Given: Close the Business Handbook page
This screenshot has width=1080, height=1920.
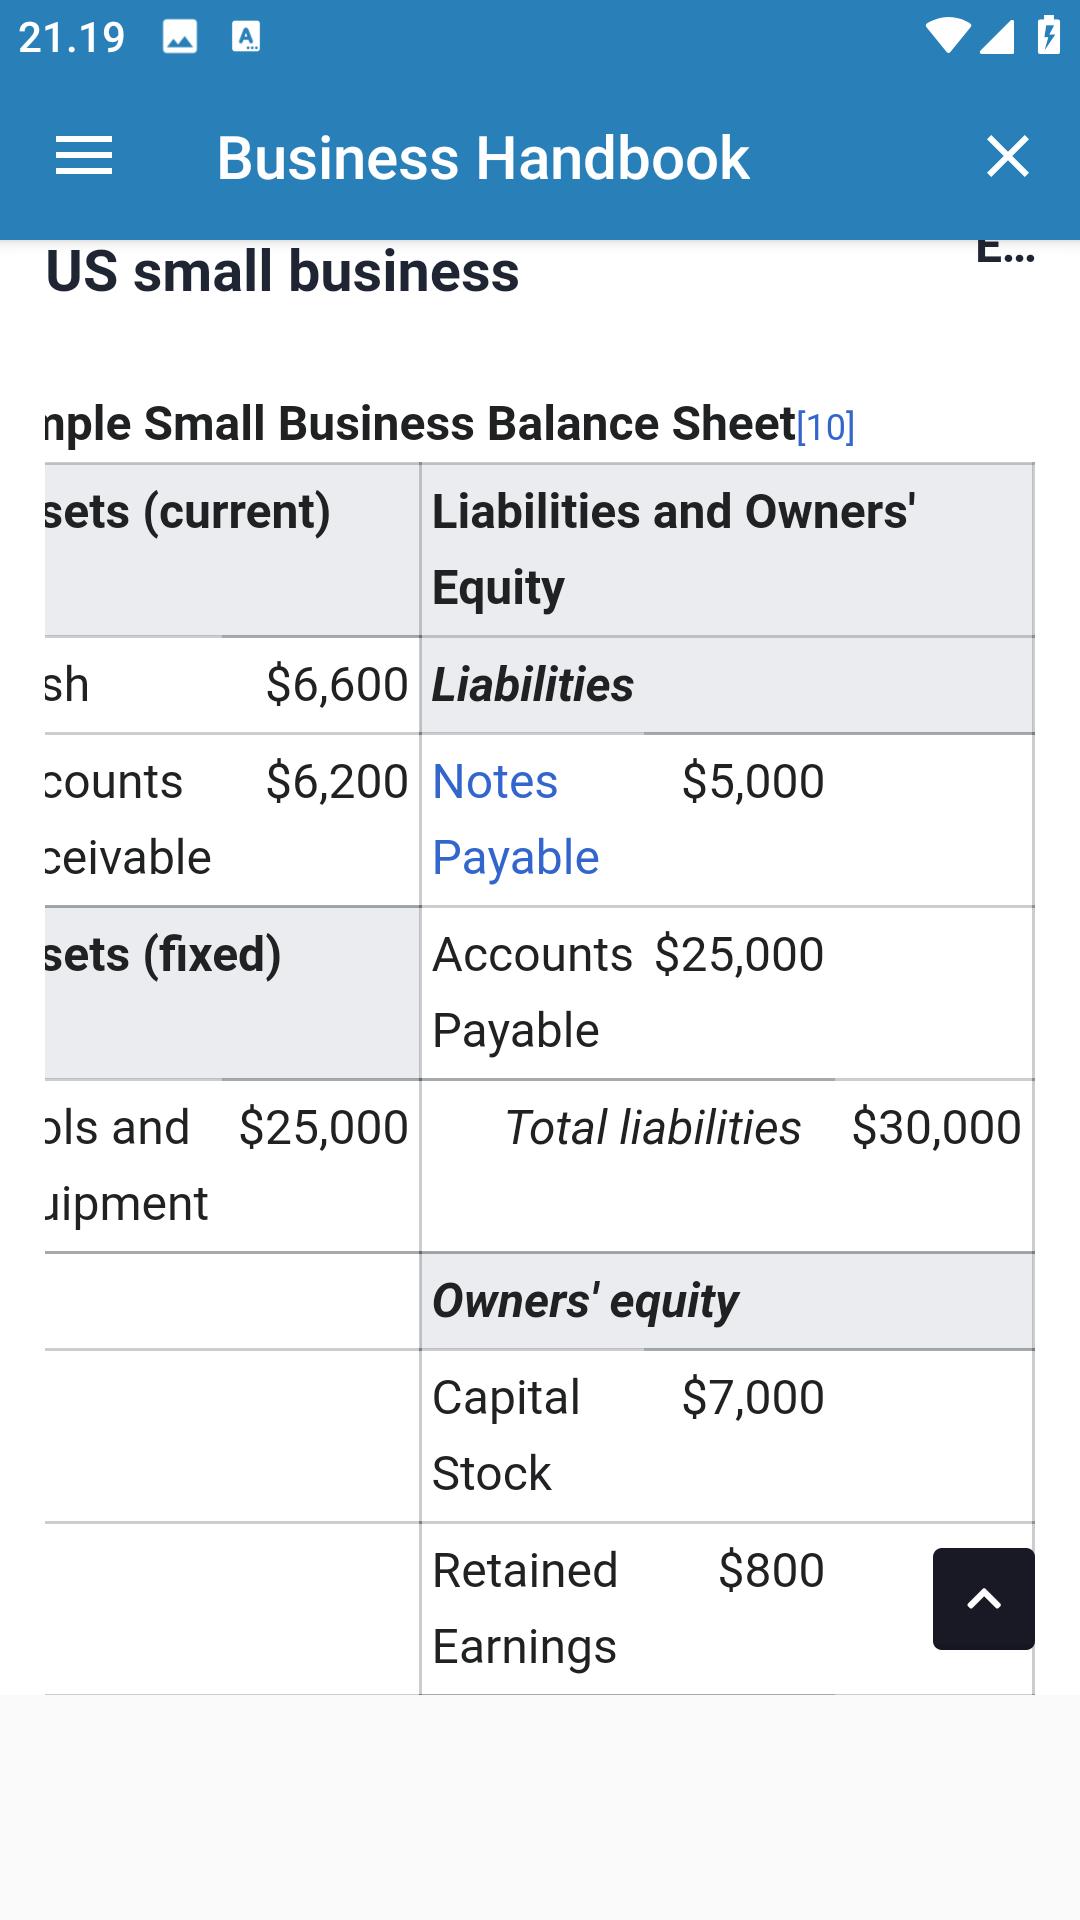Looking at the screenshot, I should 1007,157.
